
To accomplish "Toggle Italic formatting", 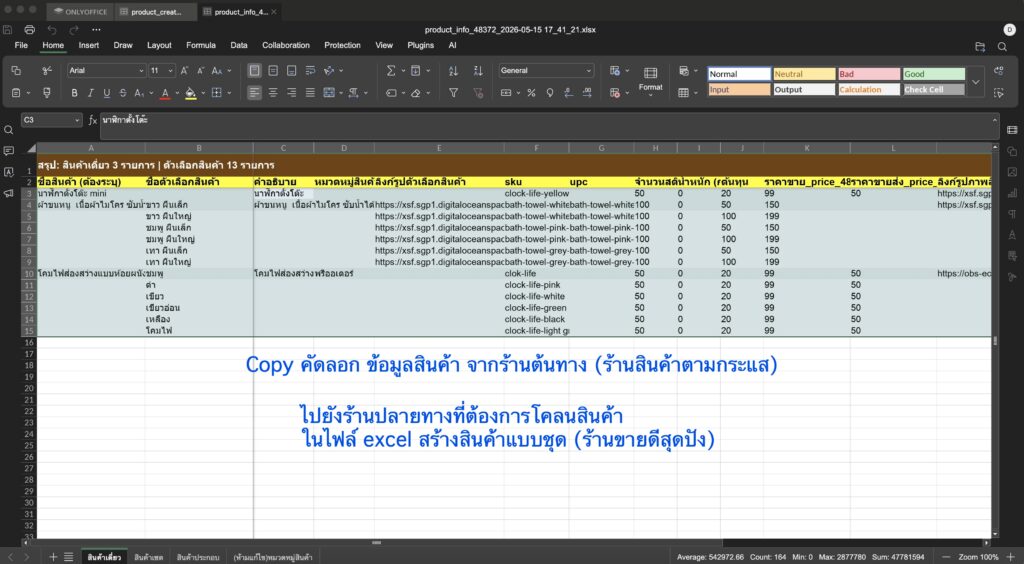I will [x=91, y=93].
